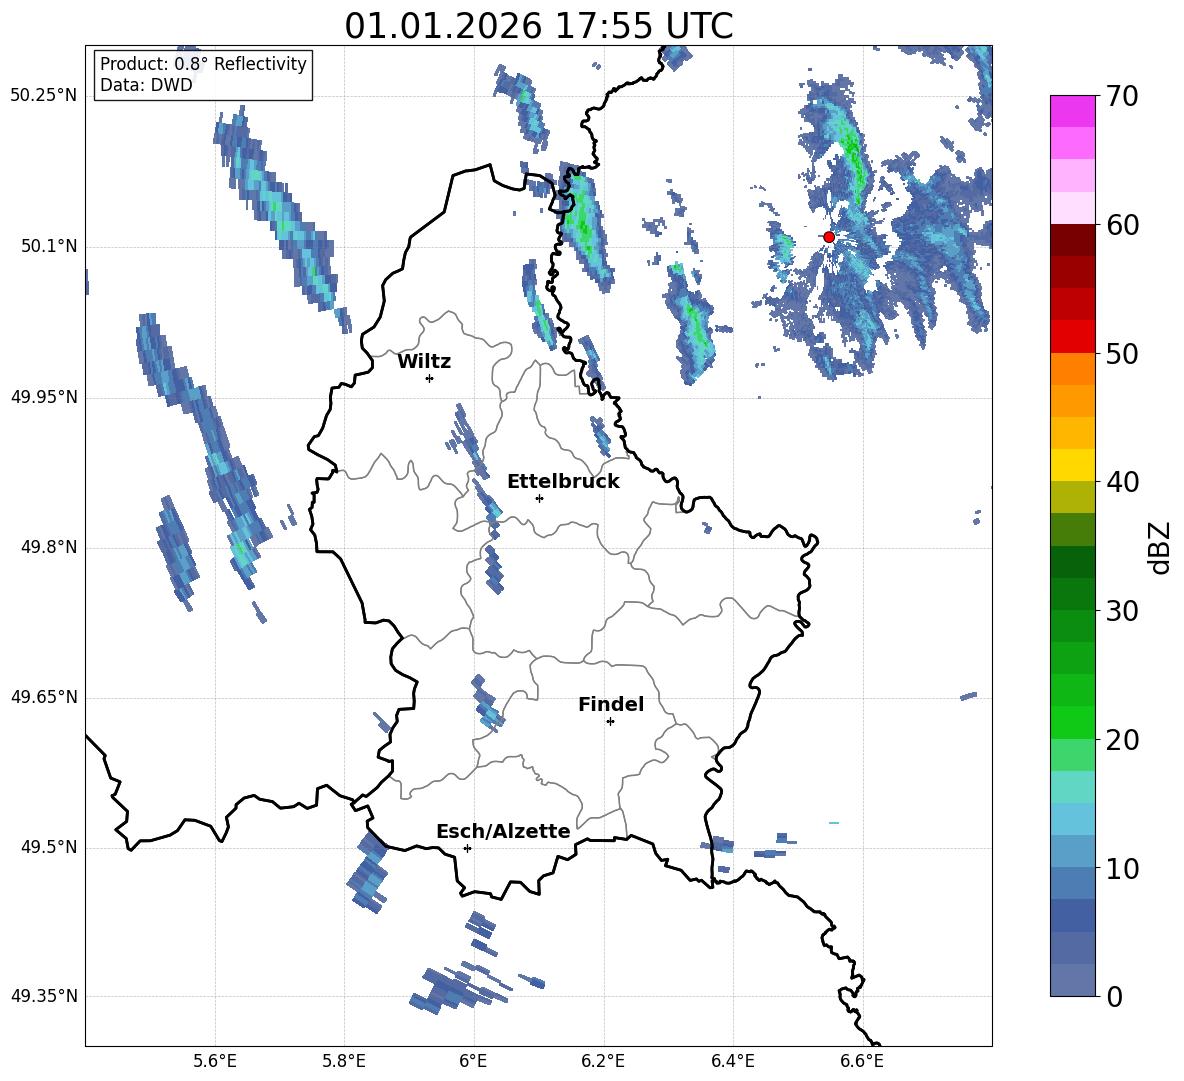This screenshot has height=1081, width=1184.
Task: Click the pale pink swatch just above 60 dBZ
Action: point(1072,208)
